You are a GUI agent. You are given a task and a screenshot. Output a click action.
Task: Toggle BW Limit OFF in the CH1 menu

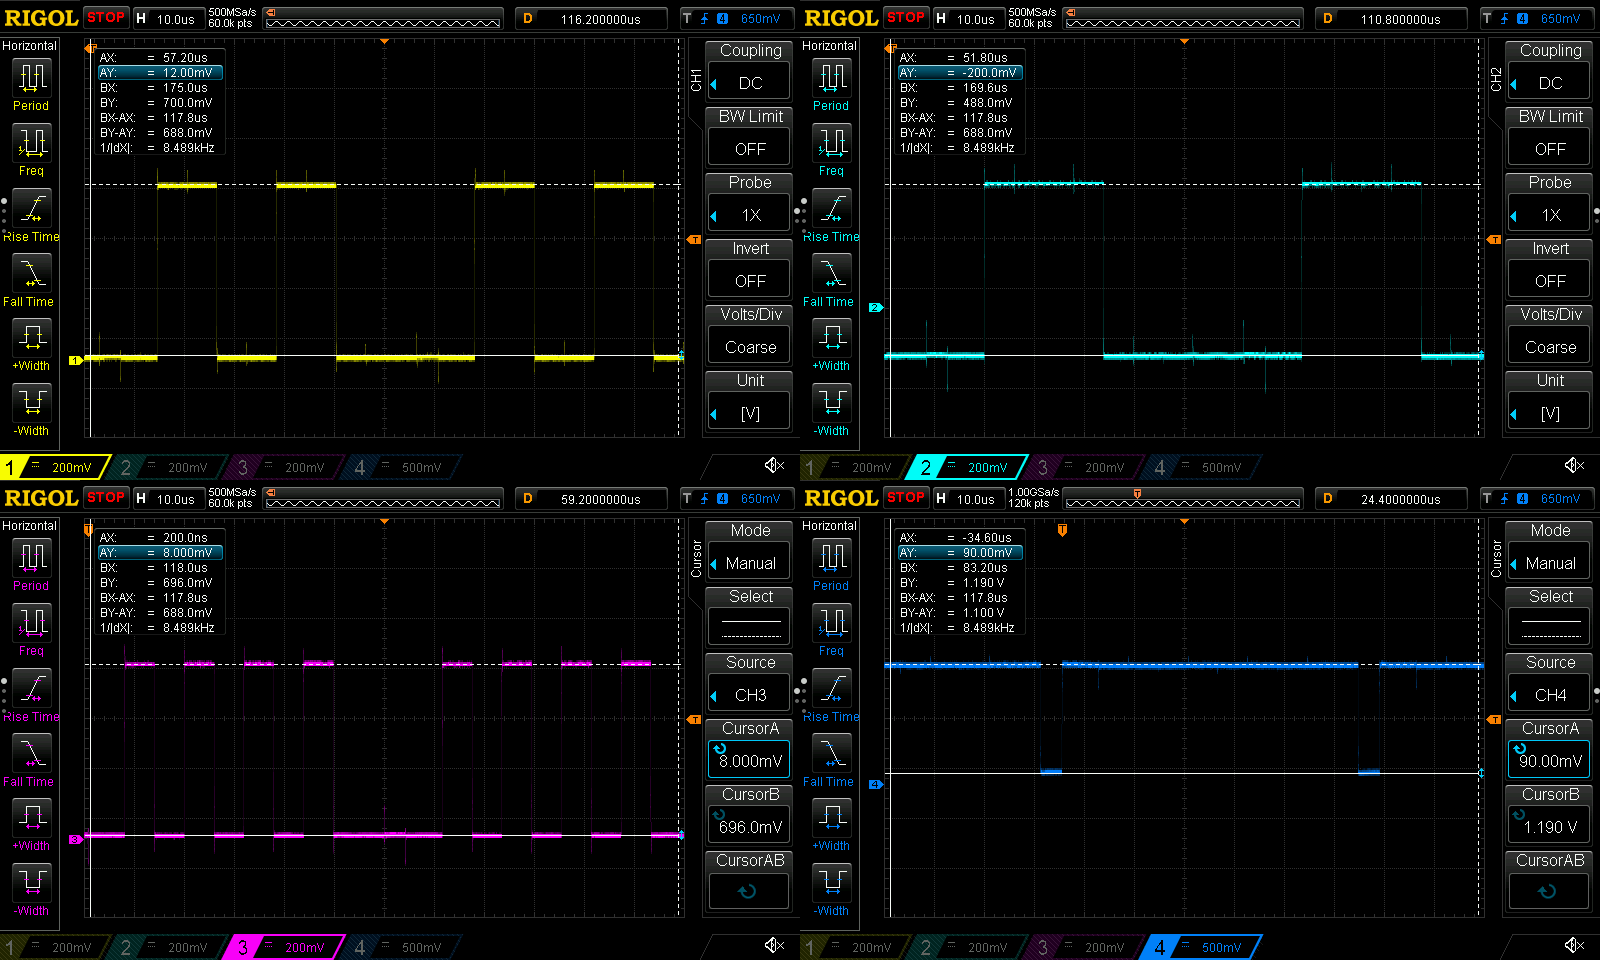pyautogui.click(x=750, y=148)
